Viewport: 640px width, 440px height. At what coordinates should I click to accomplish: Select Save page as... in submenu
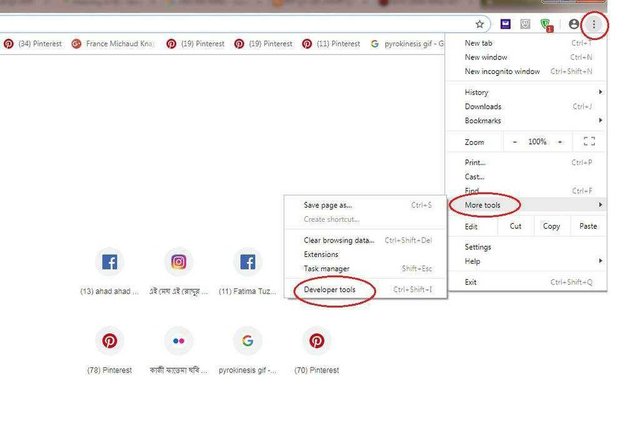(366, 205)
